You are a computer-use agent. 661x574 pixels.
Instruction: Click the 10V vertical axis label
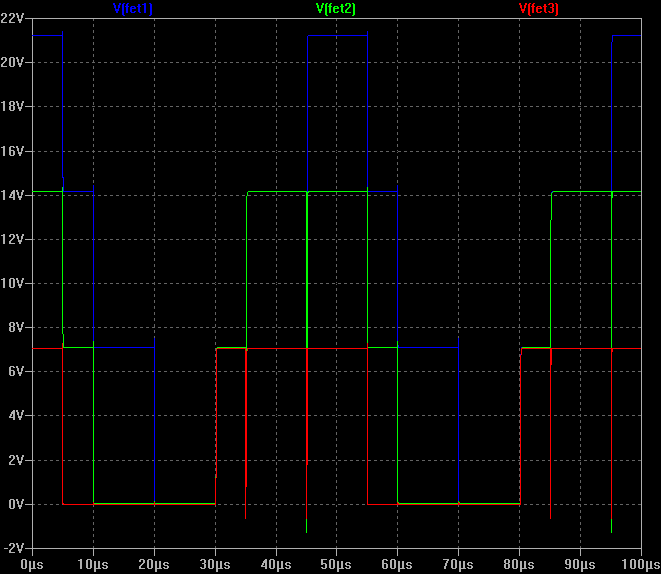[12, 283]
